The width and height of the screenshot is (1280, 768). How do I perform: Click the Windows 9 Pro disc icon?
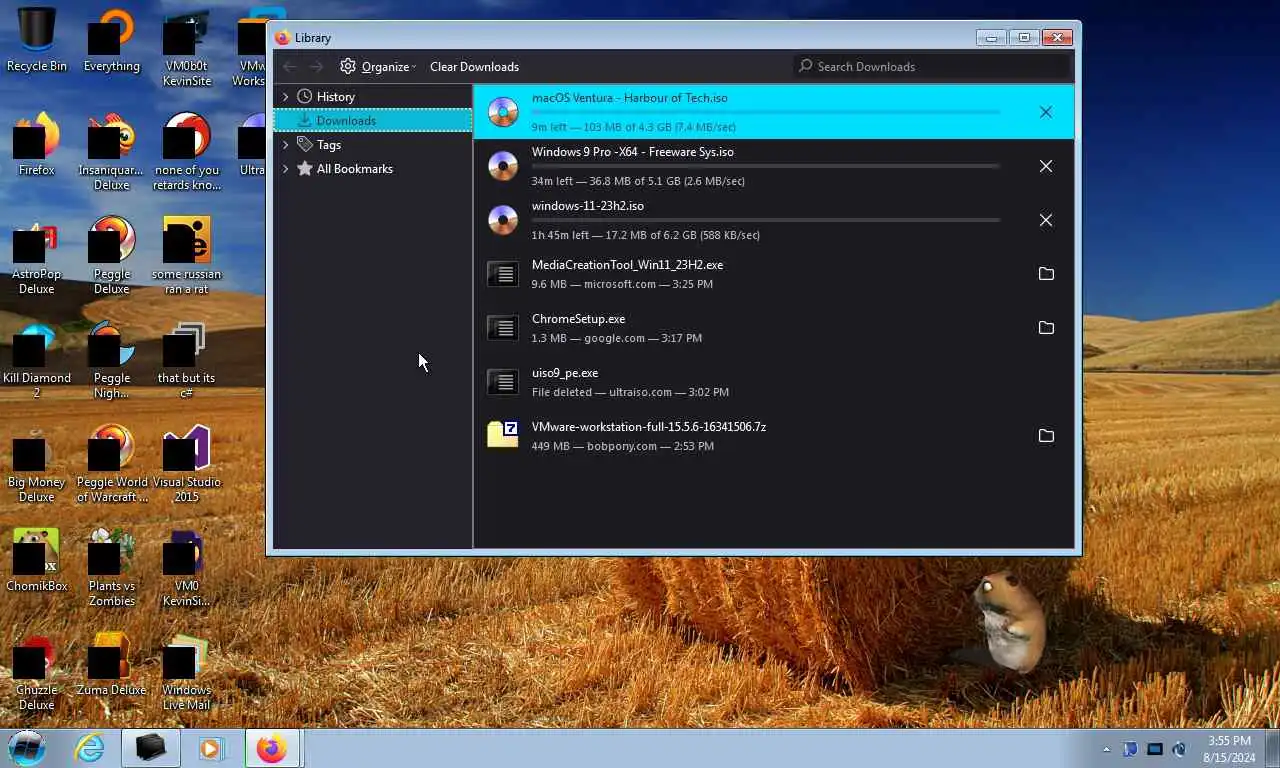[x=503, y=166]
